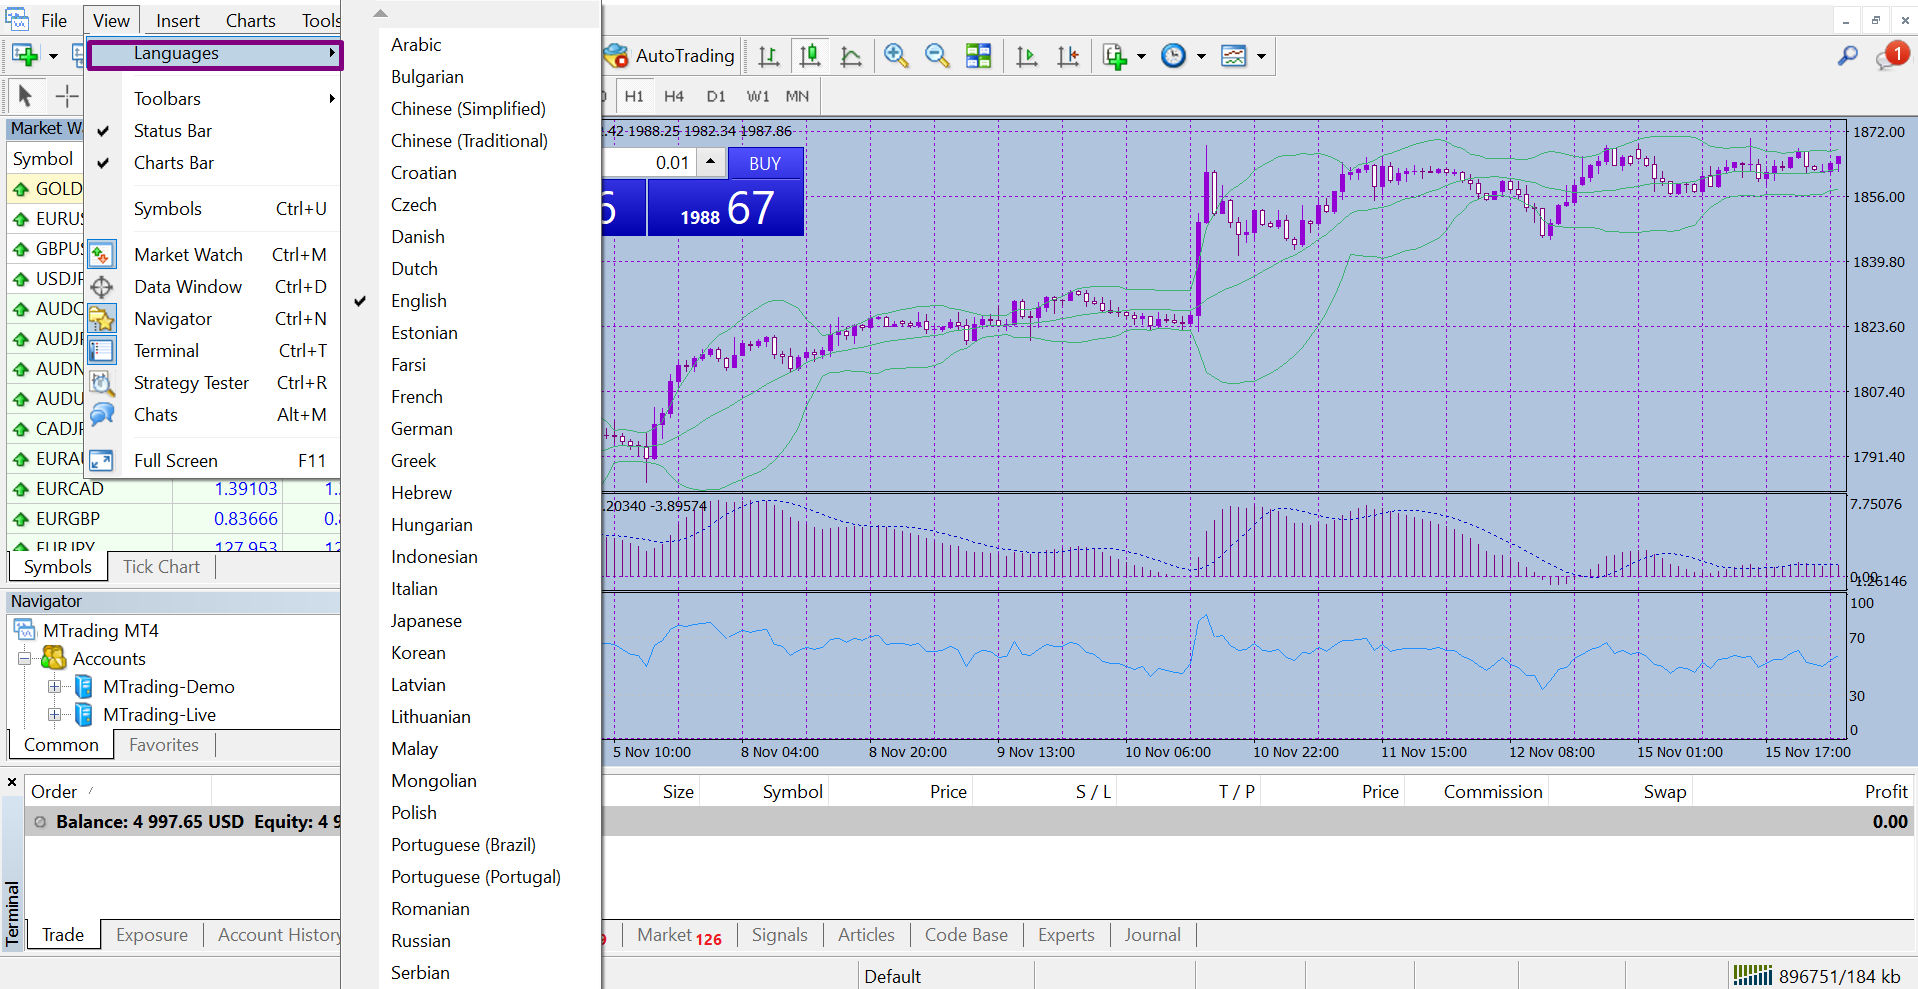Switch to Favorites navigator tab
This screenshot has width=1918, height=989.
point(164,745)
